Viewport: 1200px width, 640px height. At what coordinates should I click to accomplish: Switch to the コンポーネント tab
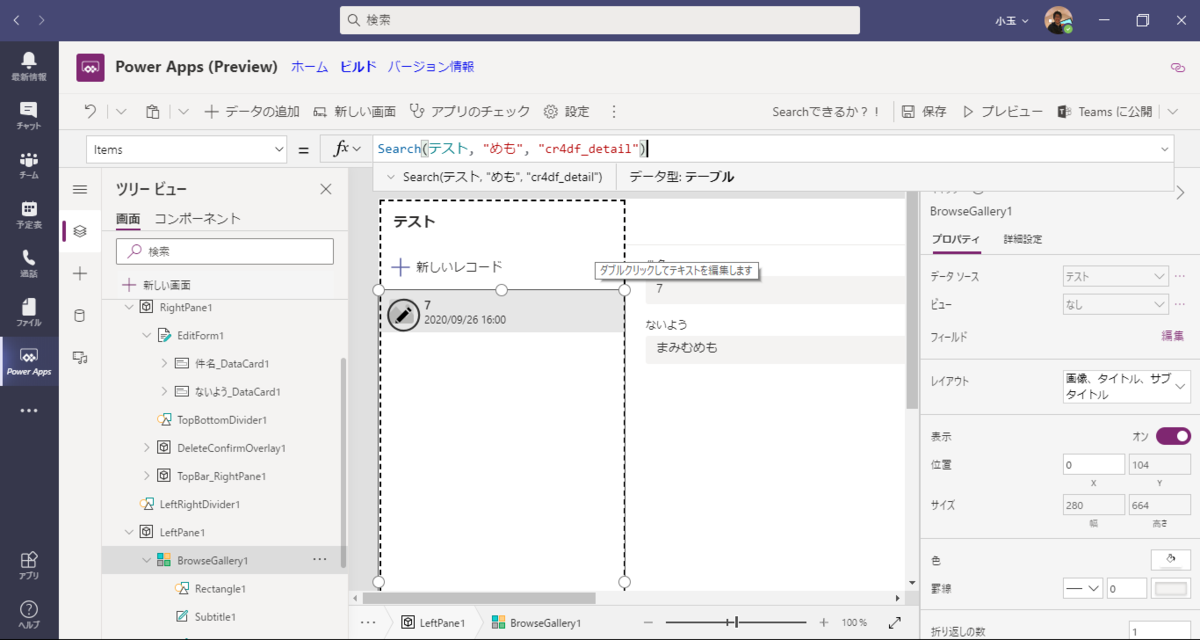pyautogui.click(x=198, y=219)
